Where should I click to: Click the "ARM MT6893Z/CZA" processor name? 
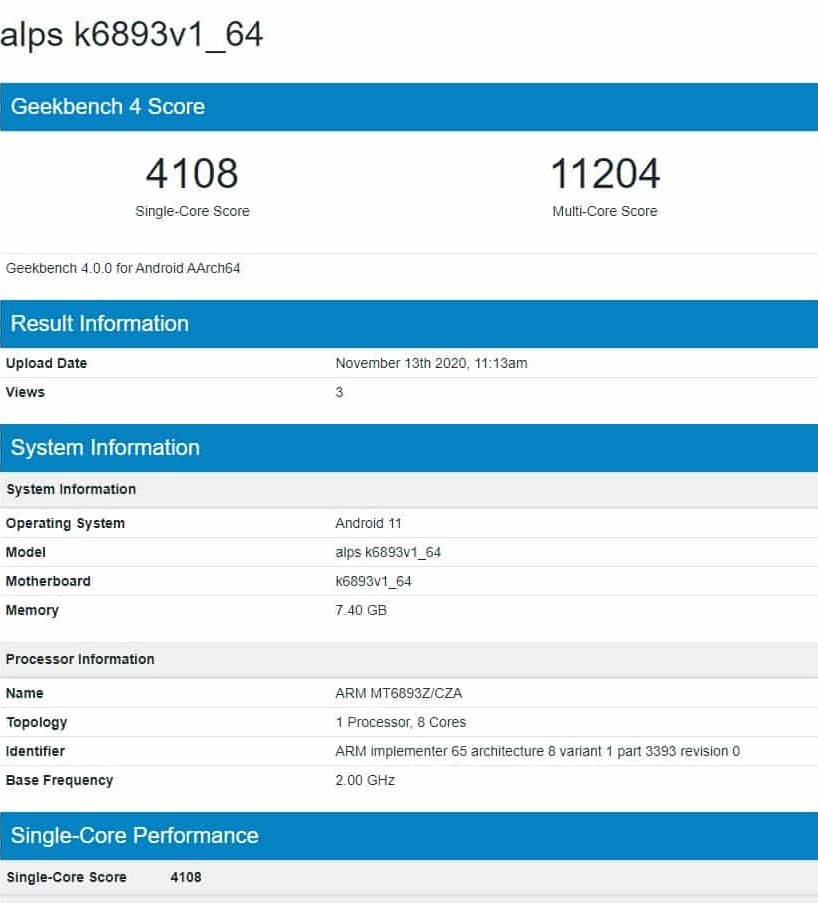pos(399,693)
